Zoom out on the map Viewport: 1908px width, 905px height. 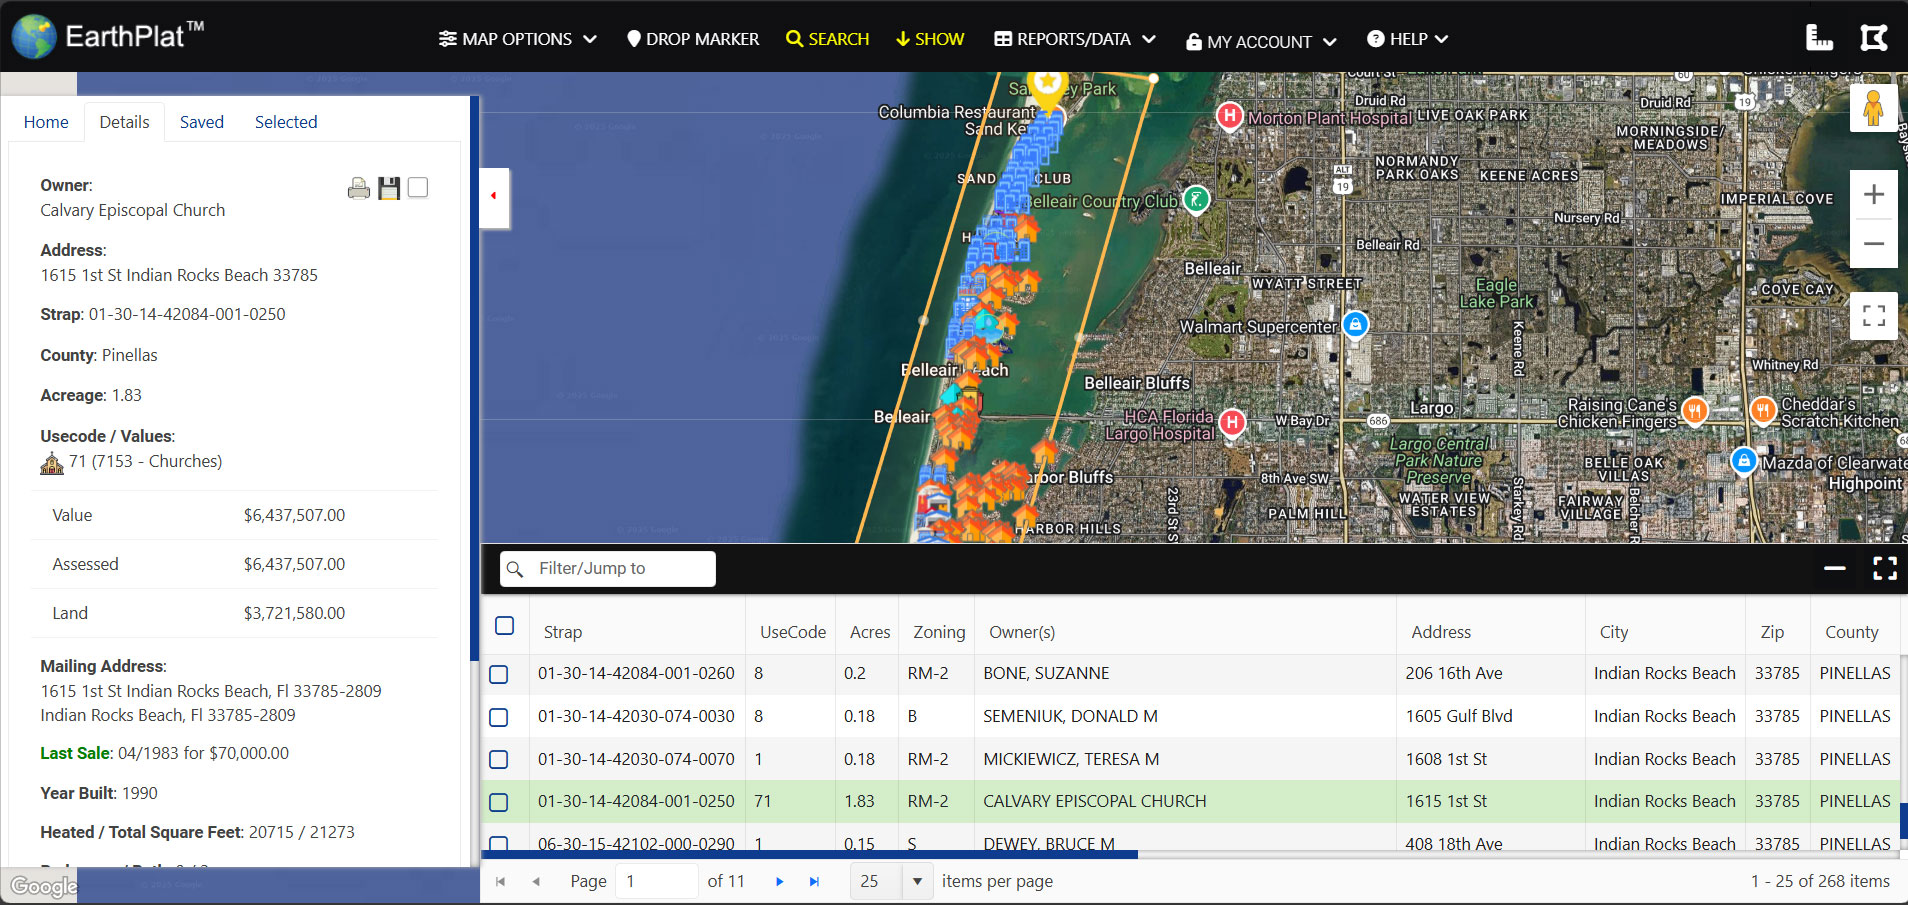pos(1873,243)
